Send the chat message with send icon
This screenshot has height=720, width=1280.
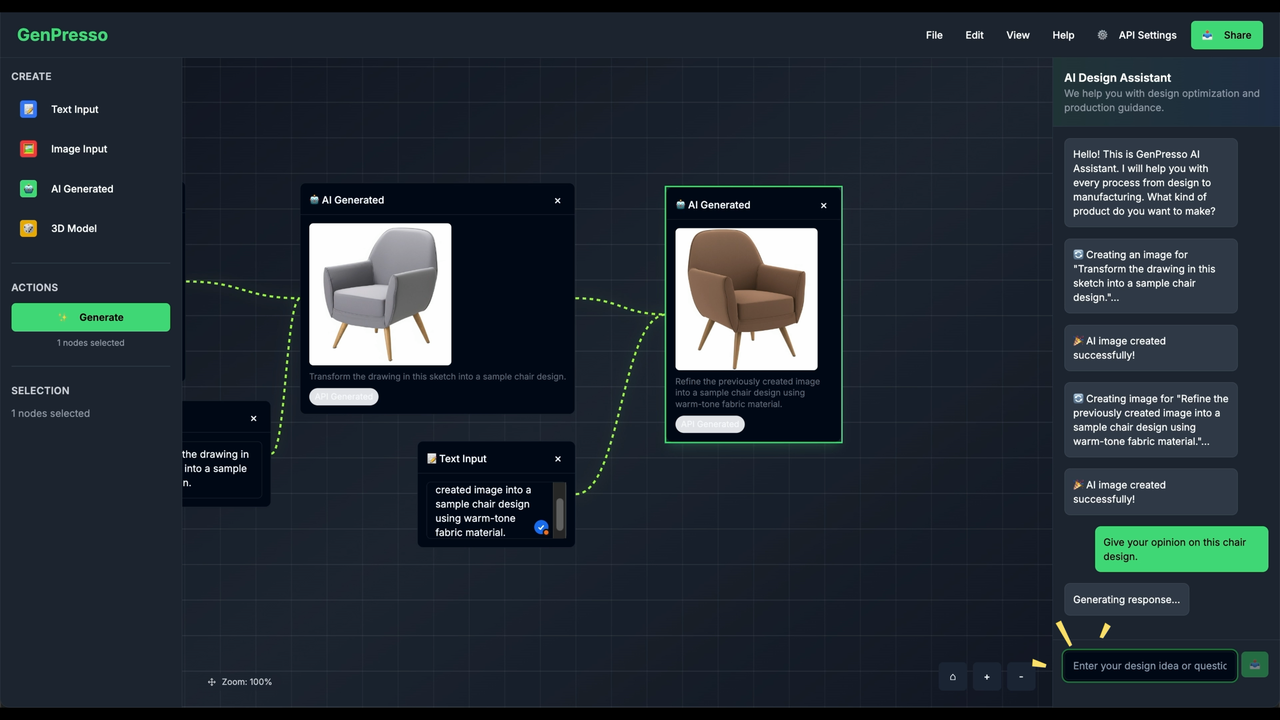click(1254, 665)
